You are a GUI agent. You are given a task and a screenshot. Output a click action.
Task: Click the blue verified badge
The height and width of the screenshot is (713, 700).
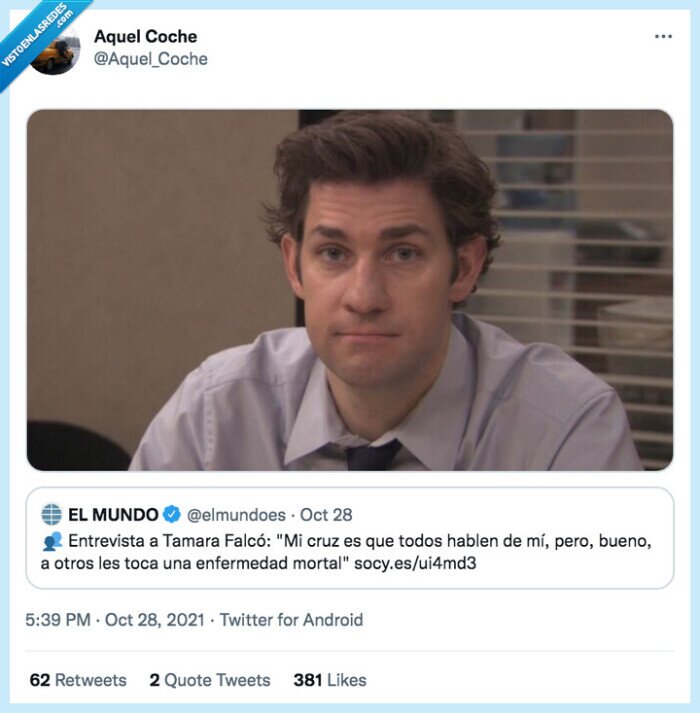pos(171,514)
